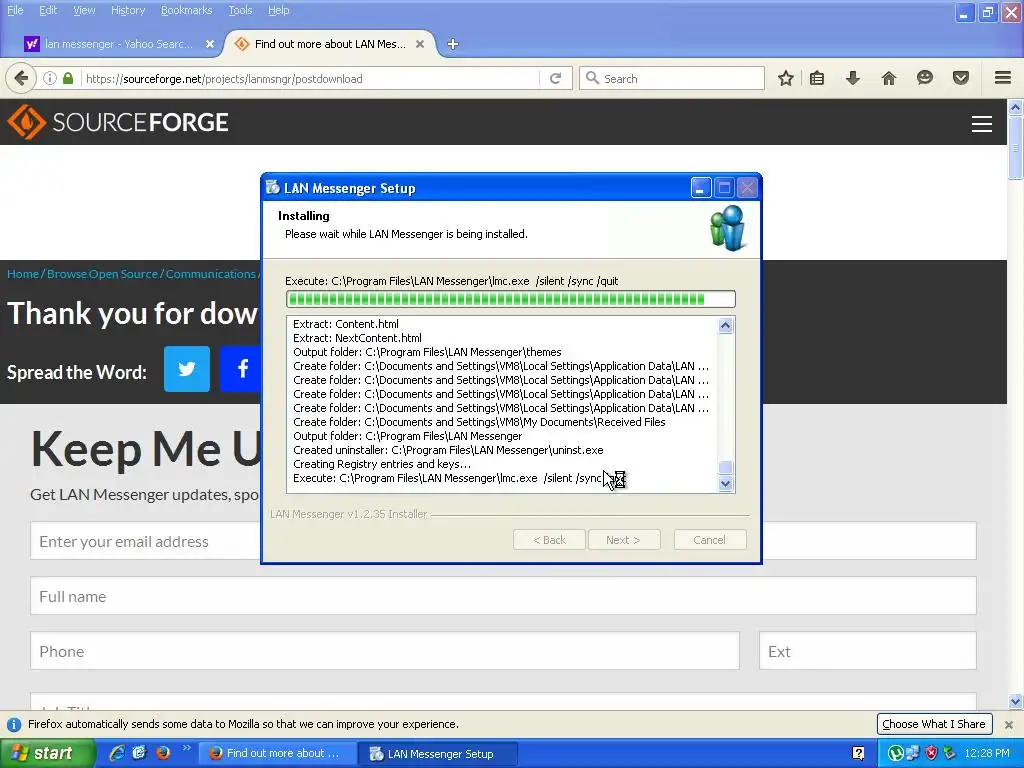Open the Tools menu

240,10
